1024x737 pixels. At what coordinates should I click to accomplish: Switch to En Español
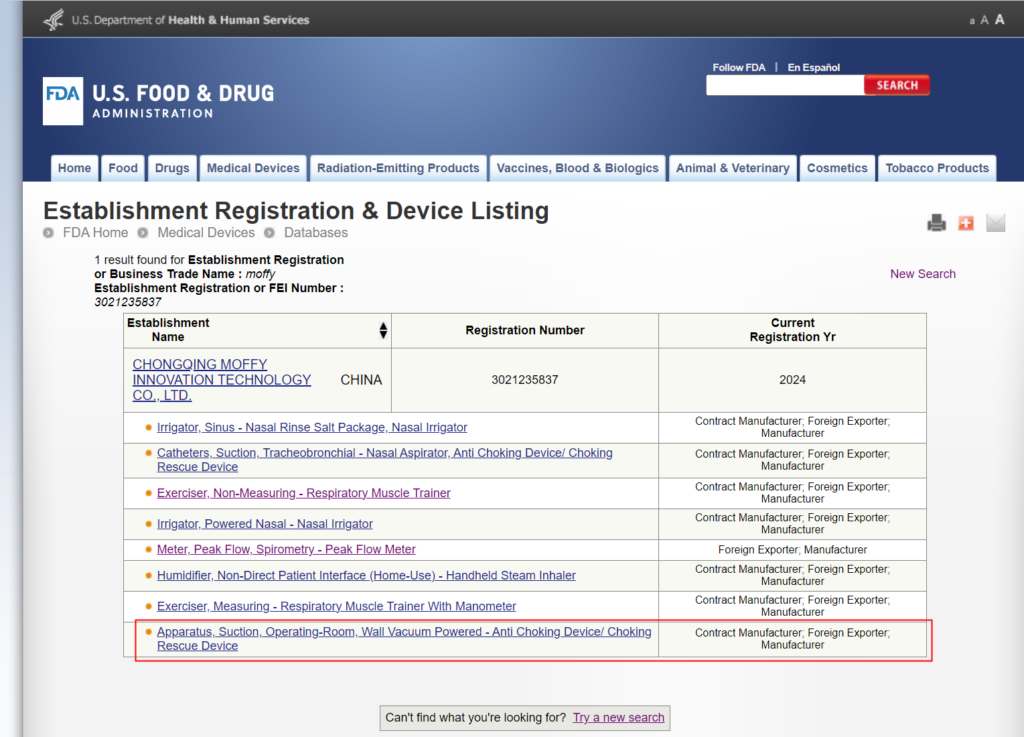coord(814,67)
